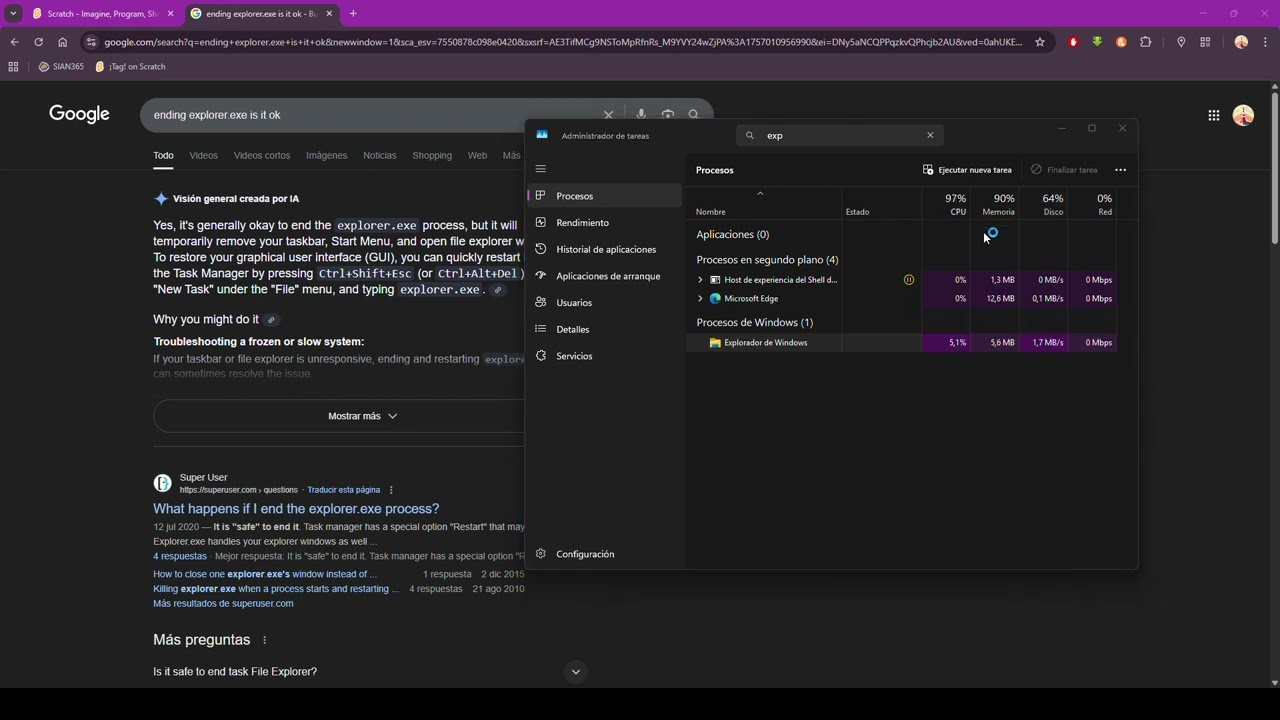This screenshot has width=1280, height=720.
Task: Sort processes by Red column header
Action: [x=1093, y=203]
